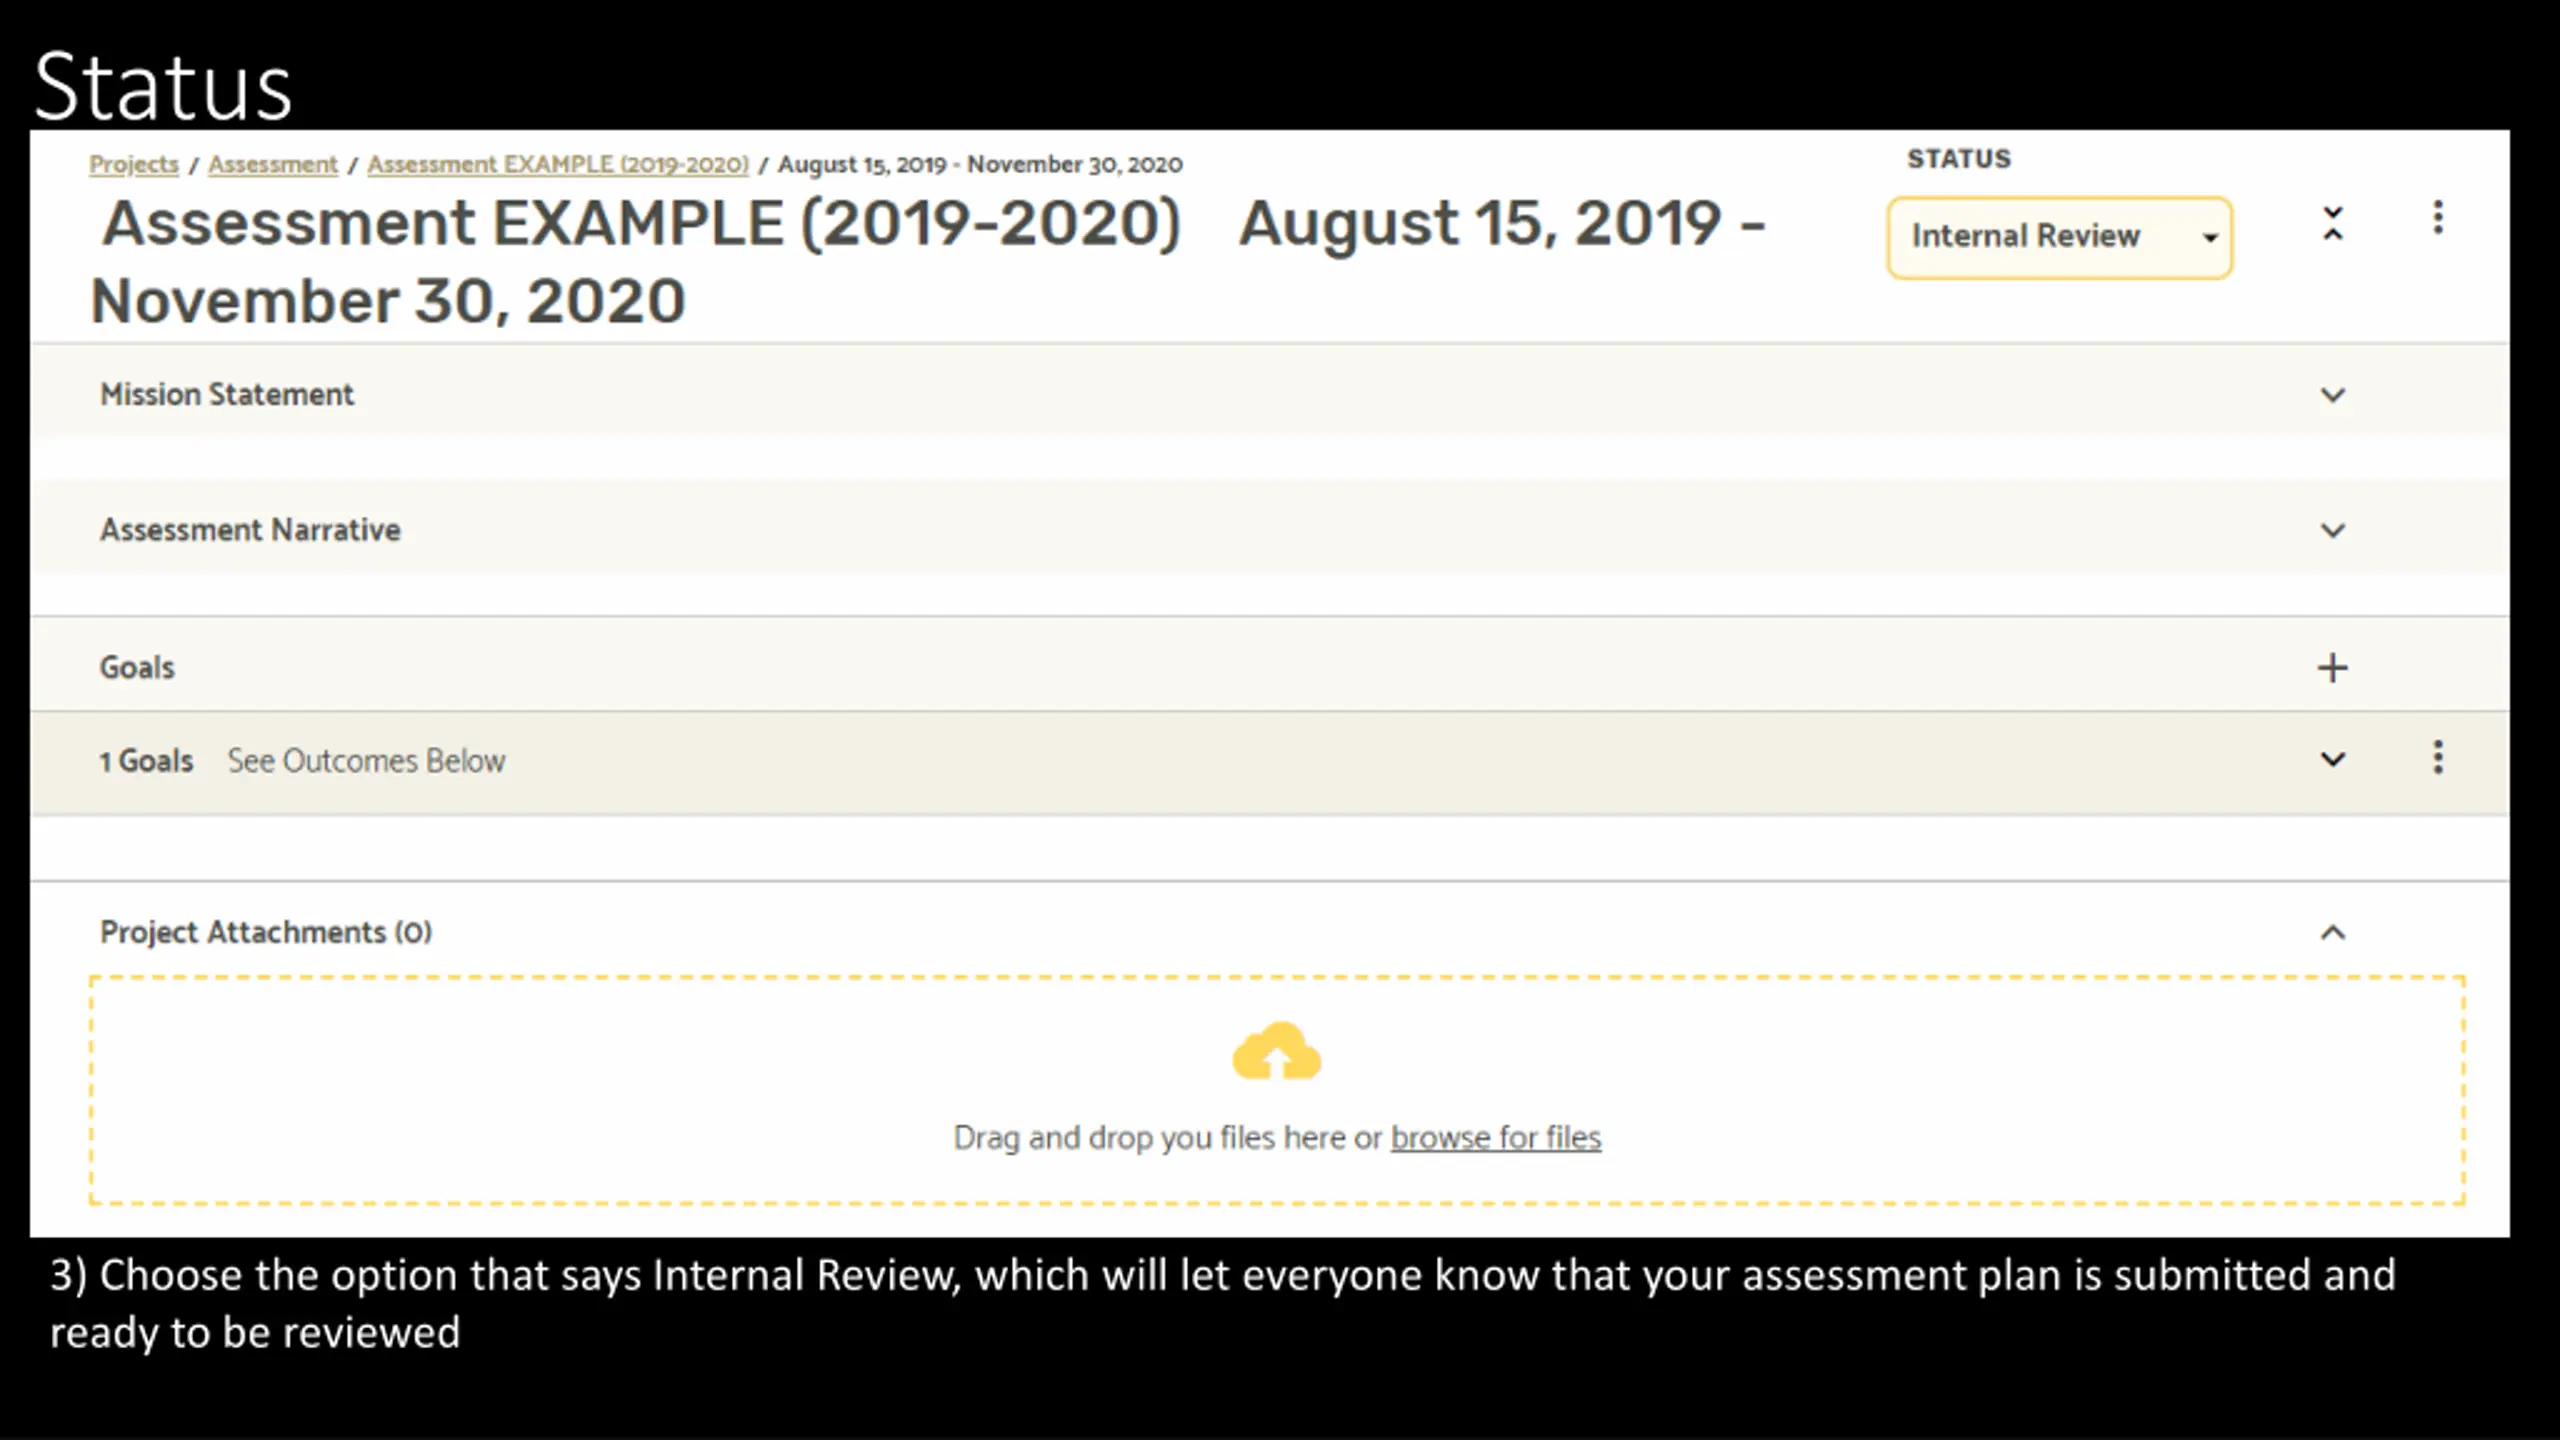The height and width of the screenshot is (1440, 2560).
Task: Click the See Outcomes Below goal text
Action: 366,760
